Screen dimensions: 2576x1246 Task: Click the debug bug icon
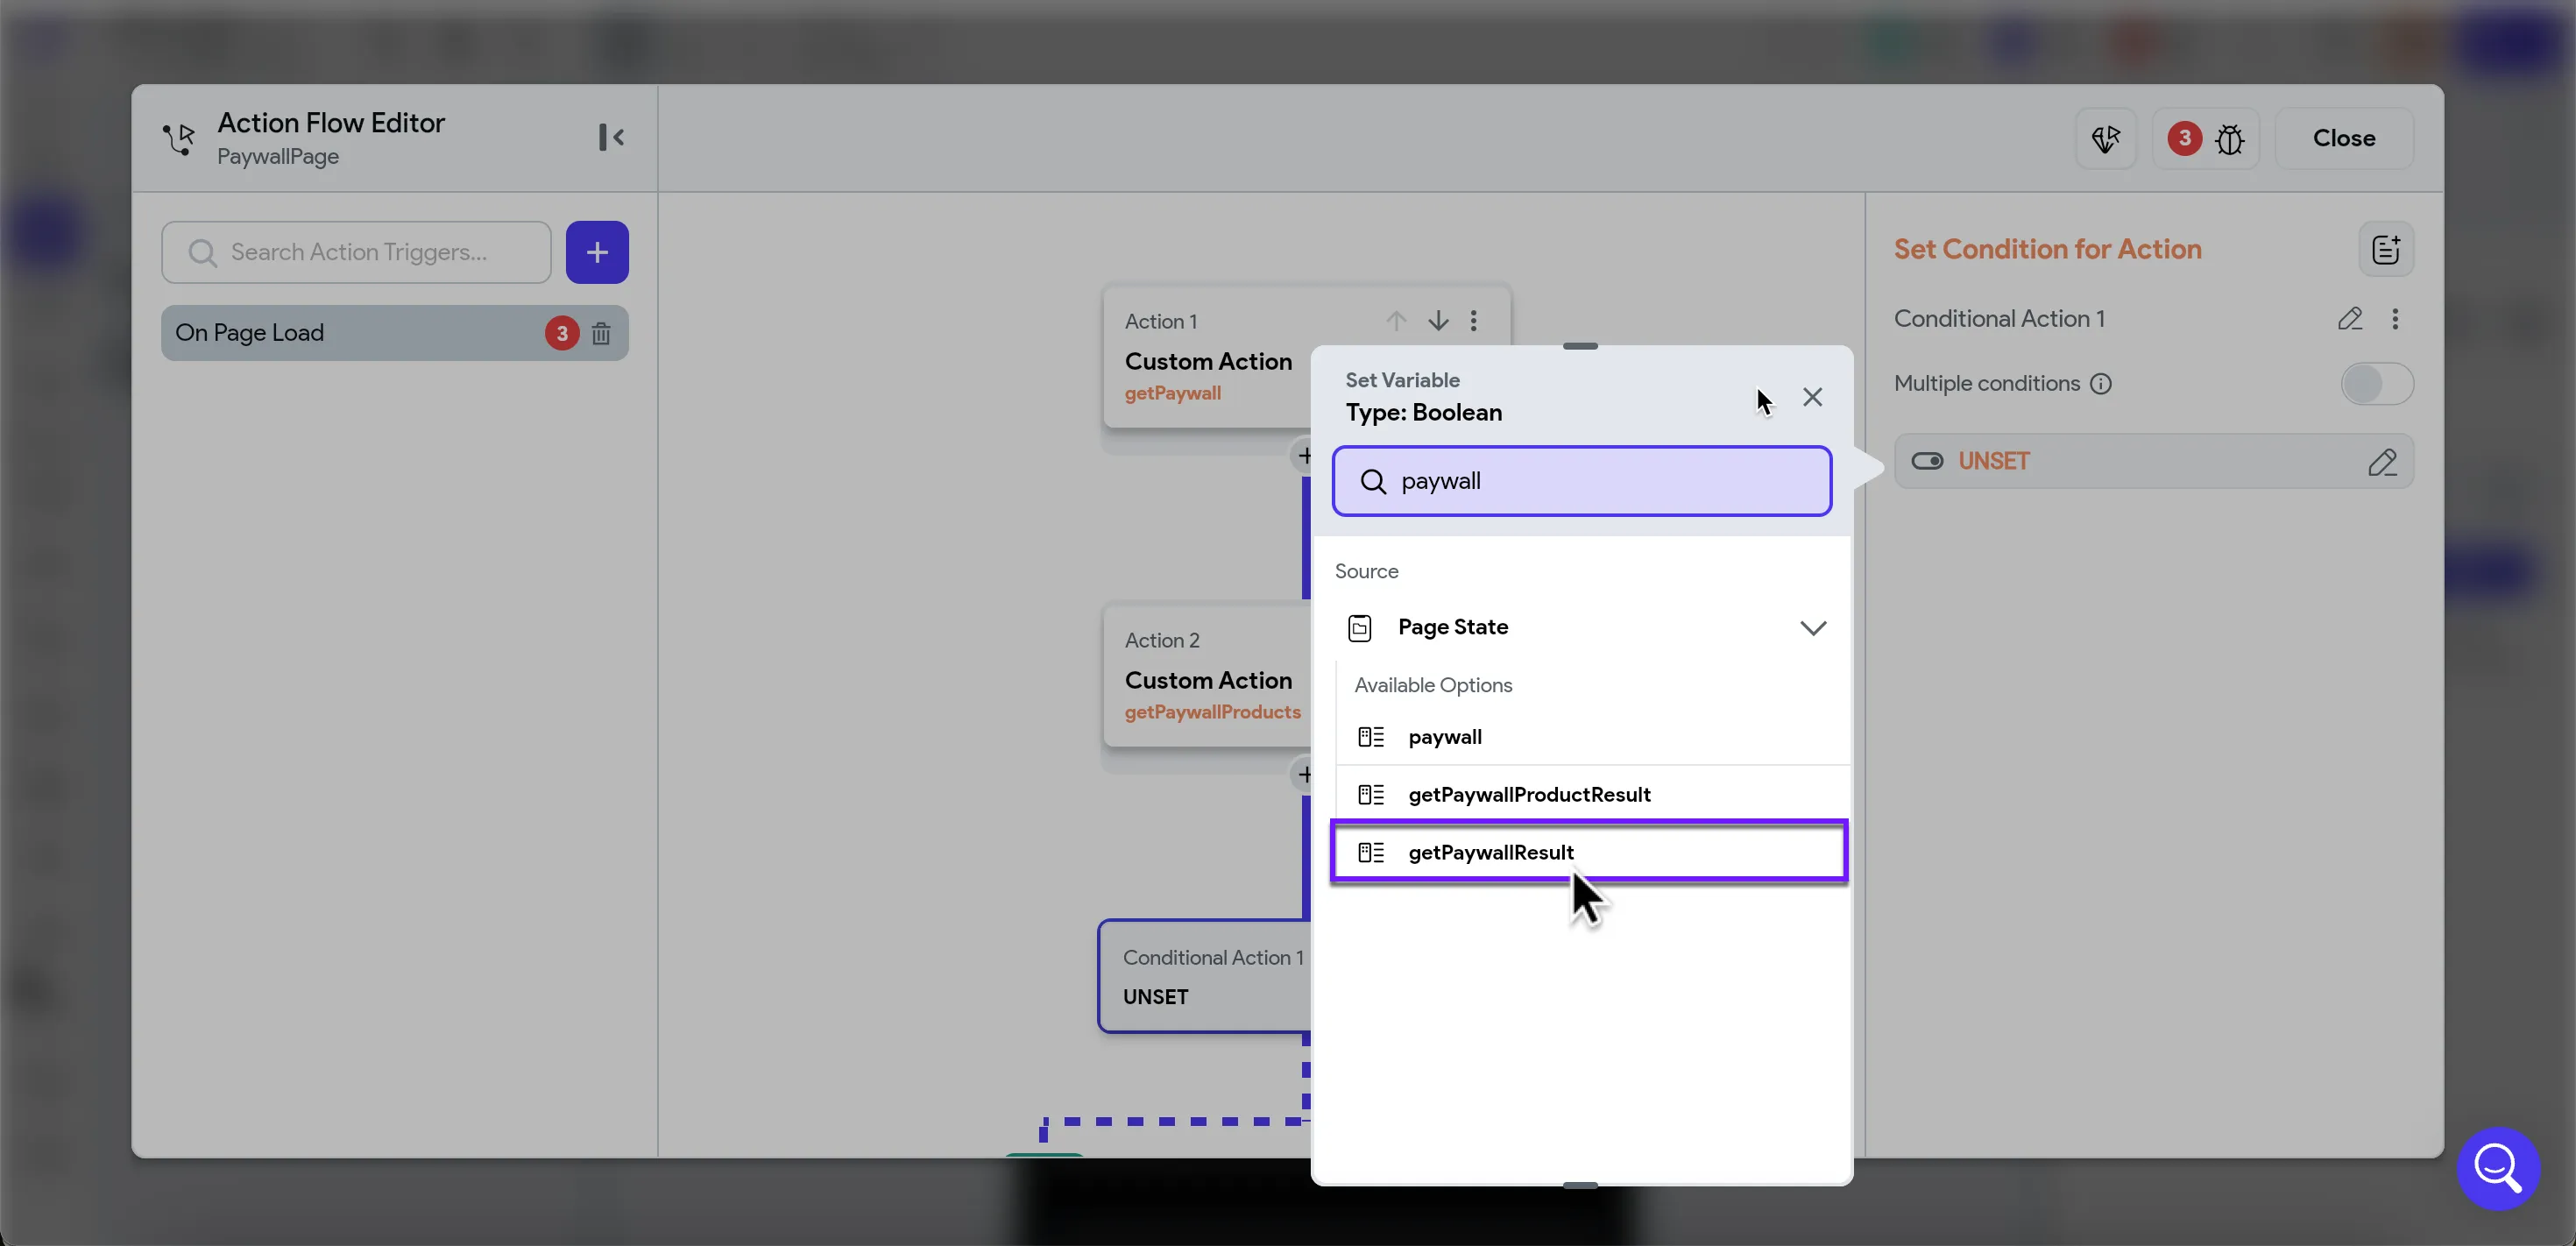click(x=2229, y=139)
